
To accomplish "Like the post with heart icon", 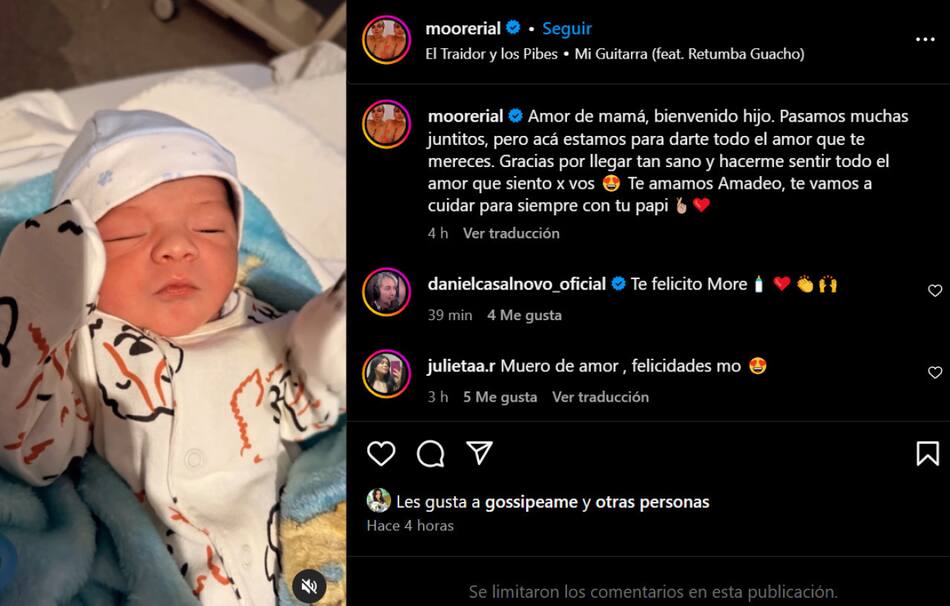I will [x=381, y=453].
